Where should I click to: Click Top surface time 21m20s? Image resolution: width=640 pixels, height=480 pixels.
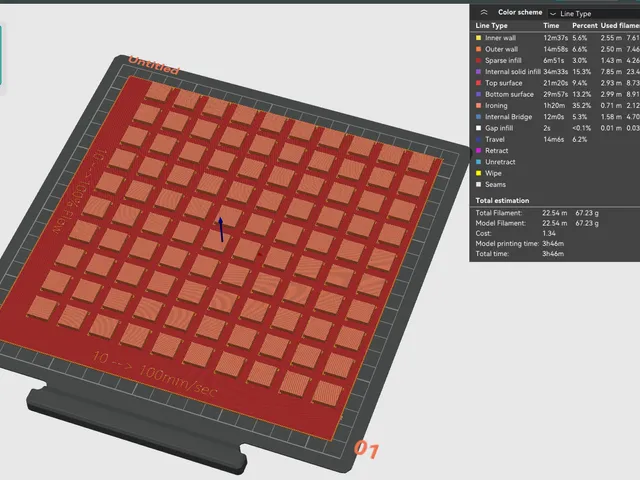click(x=556, y=83)
